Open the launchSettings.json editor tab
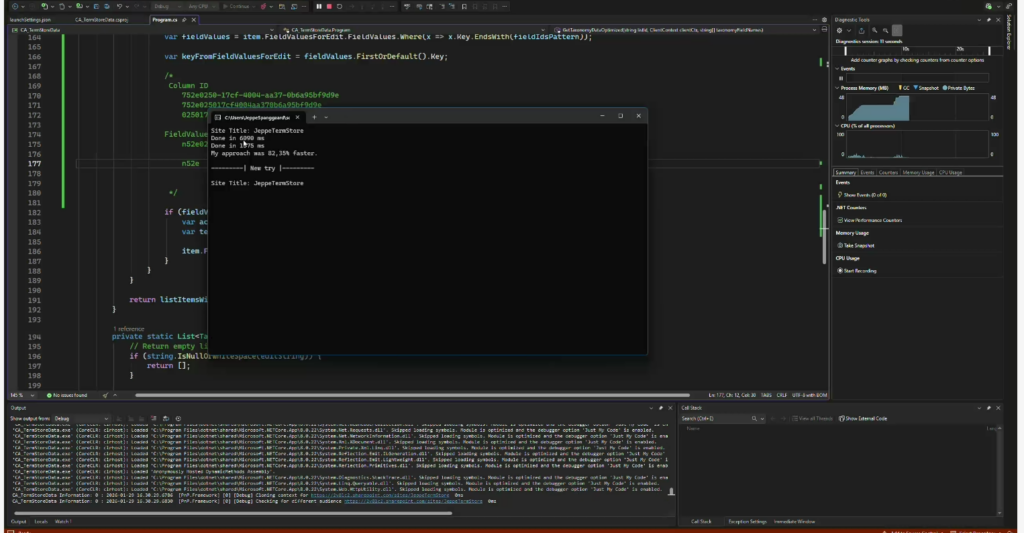The width and height of the screenshot is (1024, 533). click(x=31, y=19)
